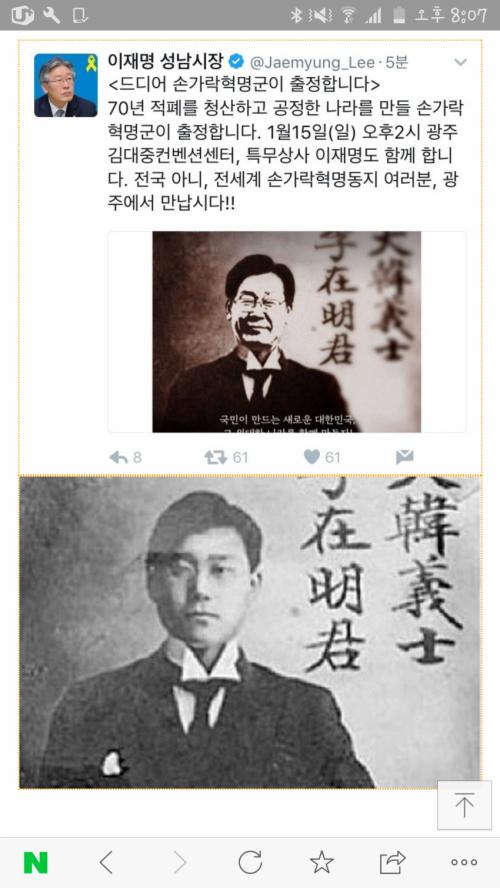500x888 pixels.
Task: Tap the wrench icon in the status bar
Action: [52, 15]
